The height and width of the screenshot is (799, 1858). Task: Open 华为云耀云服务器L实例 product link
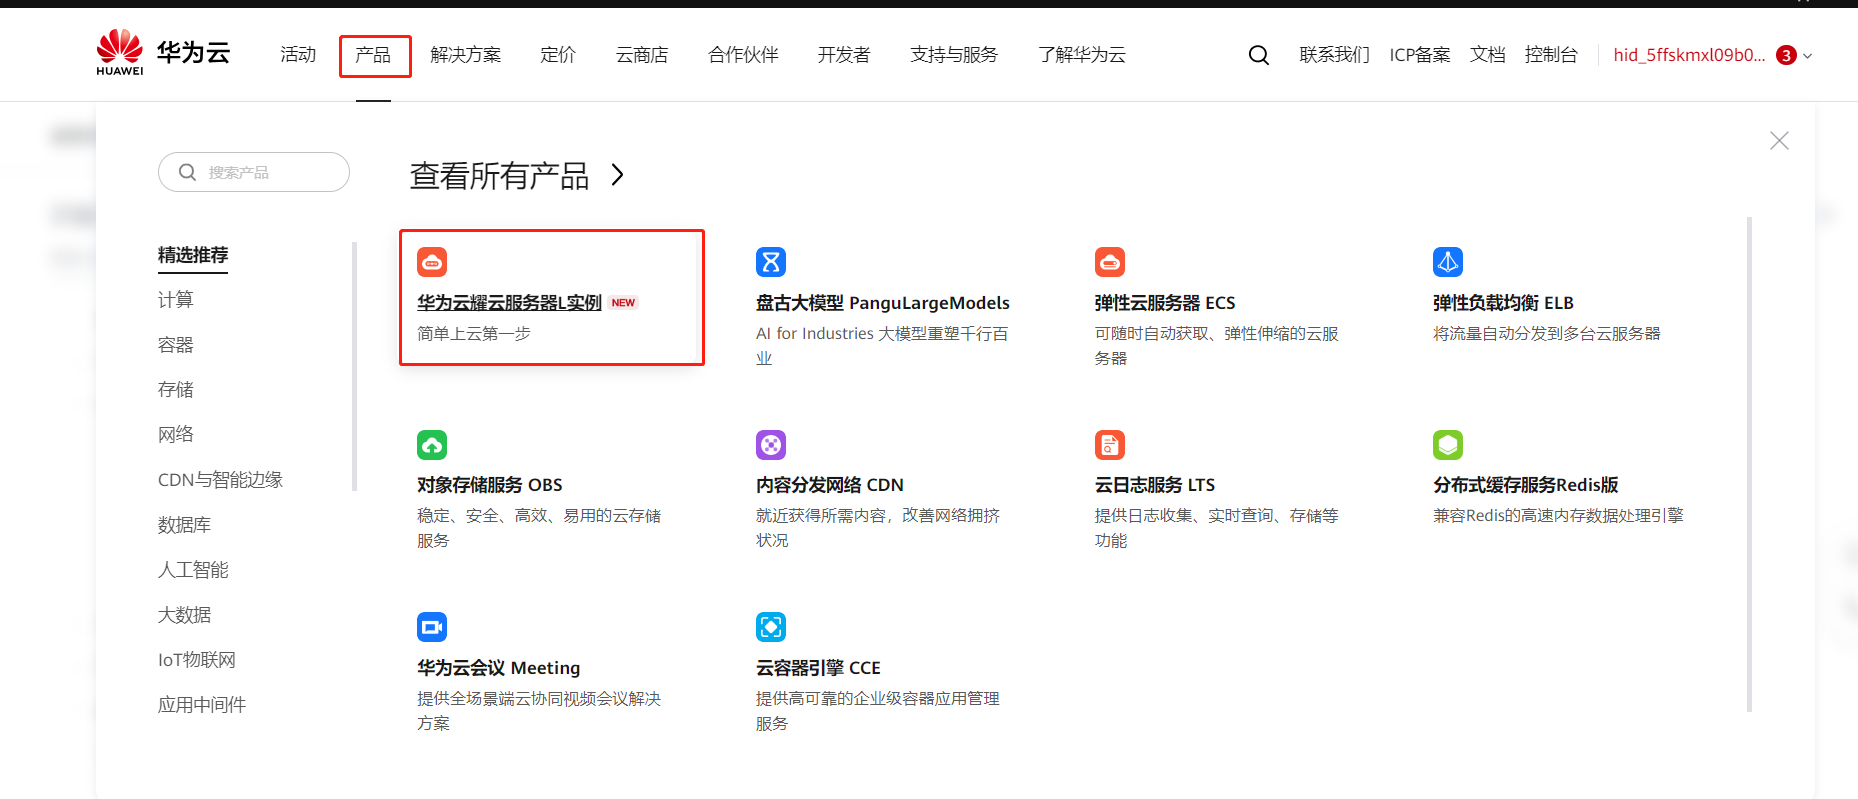click(x=509, y=303)
